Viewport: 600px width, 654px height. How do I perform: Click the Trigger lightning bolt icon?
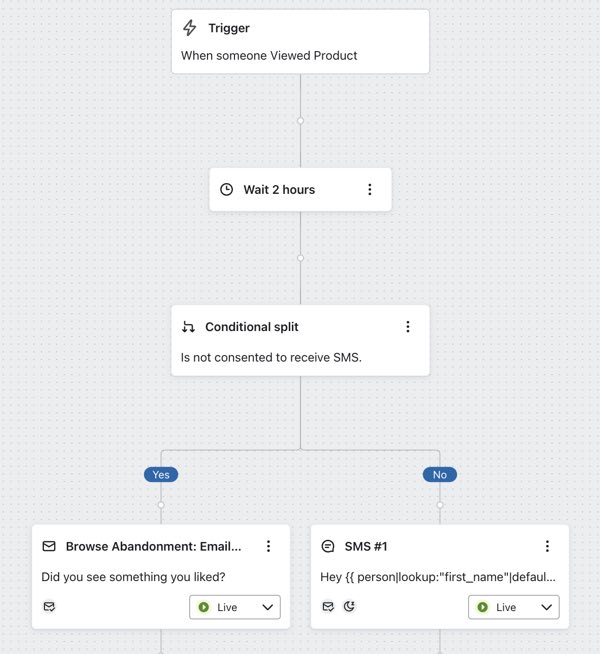(190, 28)
